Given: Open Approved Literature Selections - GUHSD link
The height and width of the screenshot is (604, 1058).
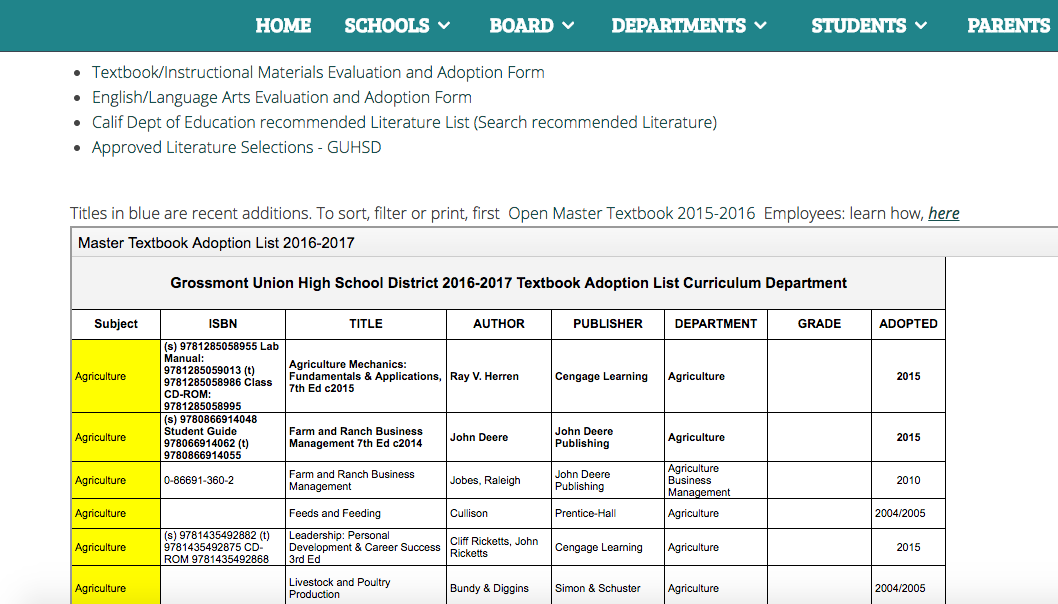Looking at the screenshot, I should (236, 147).
